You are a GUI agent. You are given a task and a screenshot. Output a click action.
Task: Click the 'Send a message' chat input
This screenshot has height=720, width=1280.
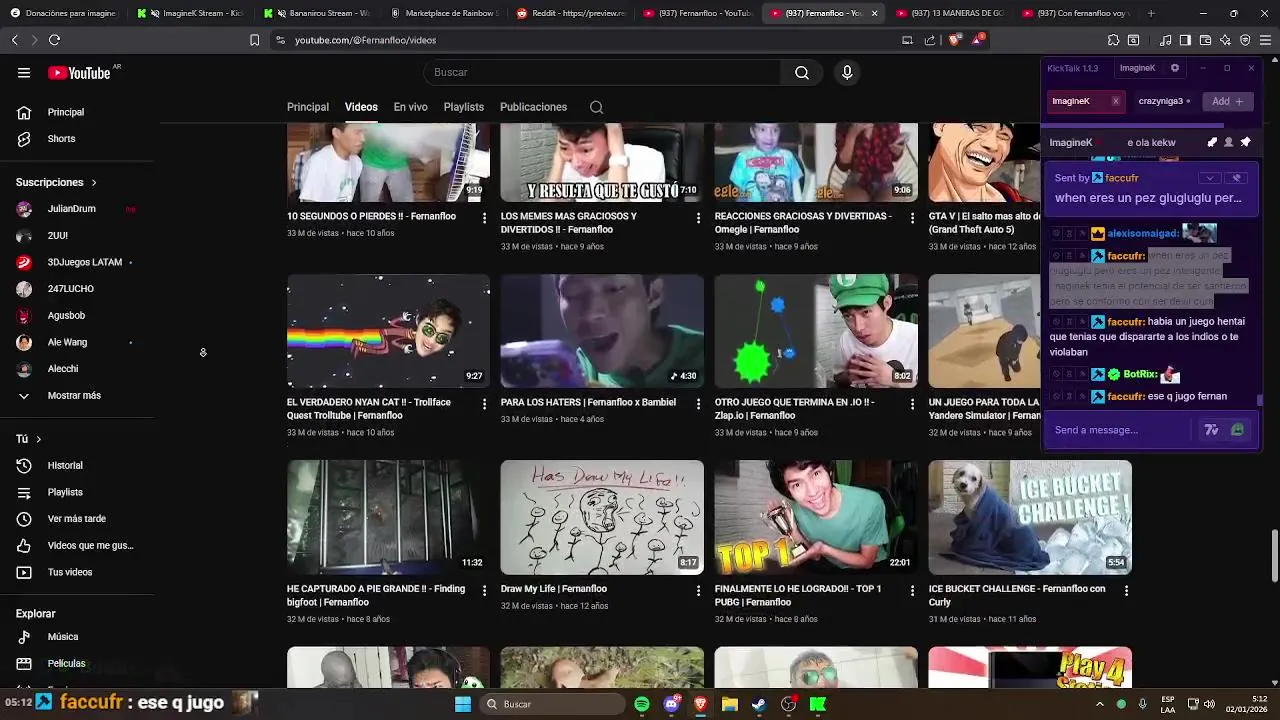(x=1120, y=430)
